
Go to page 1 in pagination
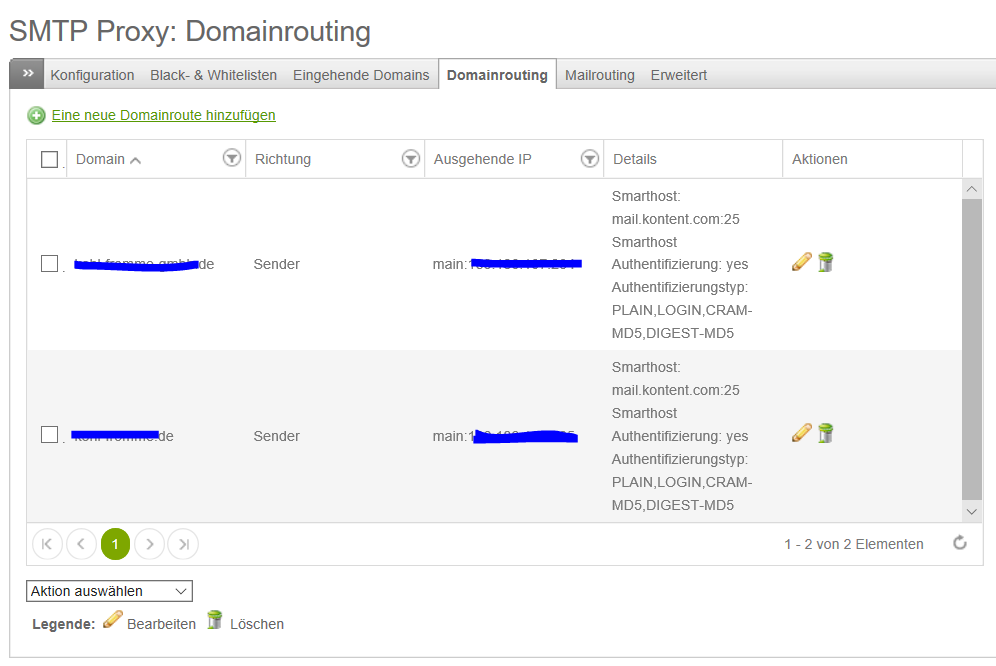tap(115, 544)
